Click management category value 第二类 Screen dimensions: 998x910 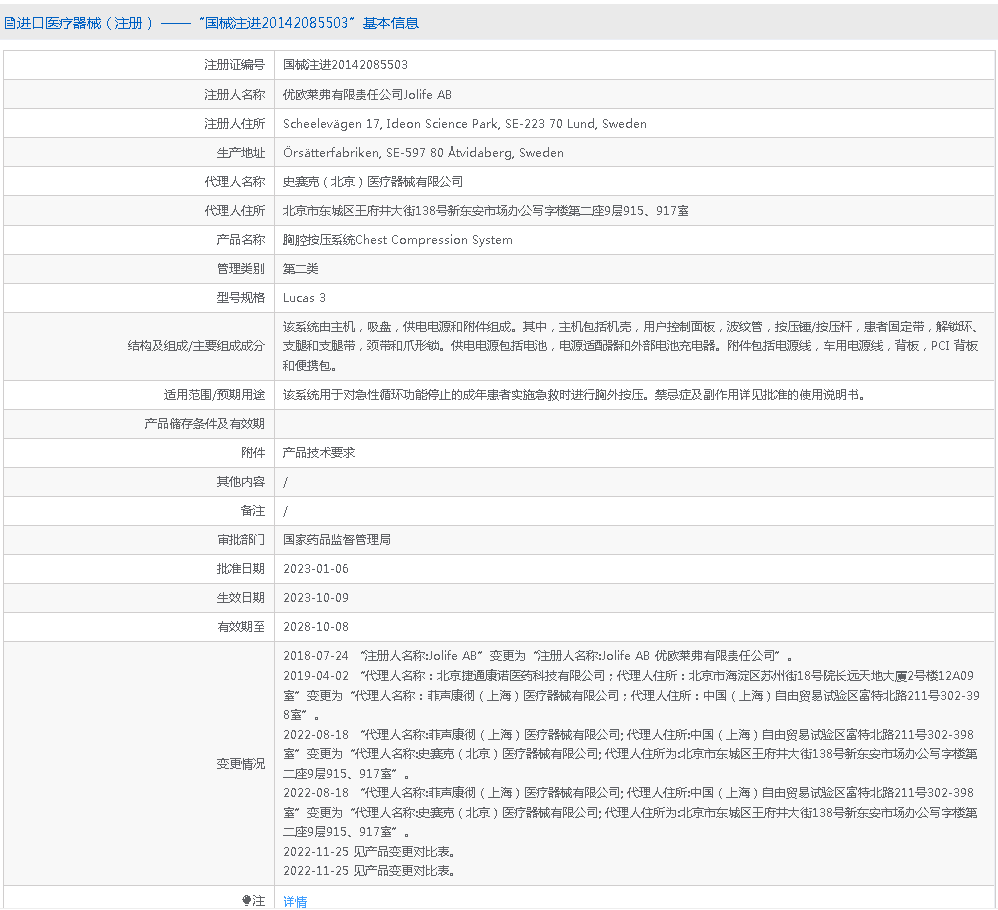303,269
